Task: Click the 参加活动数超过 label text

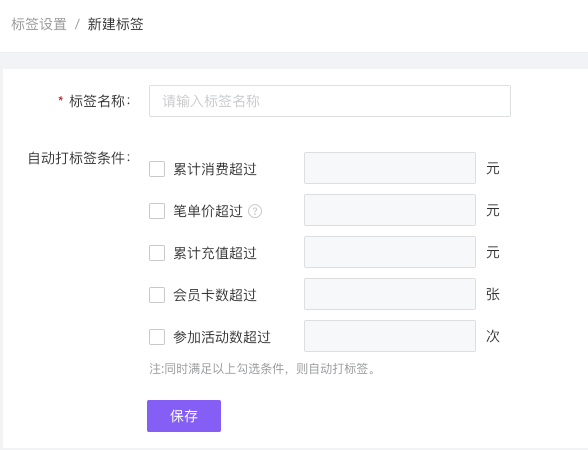Action: pos(222,337)
